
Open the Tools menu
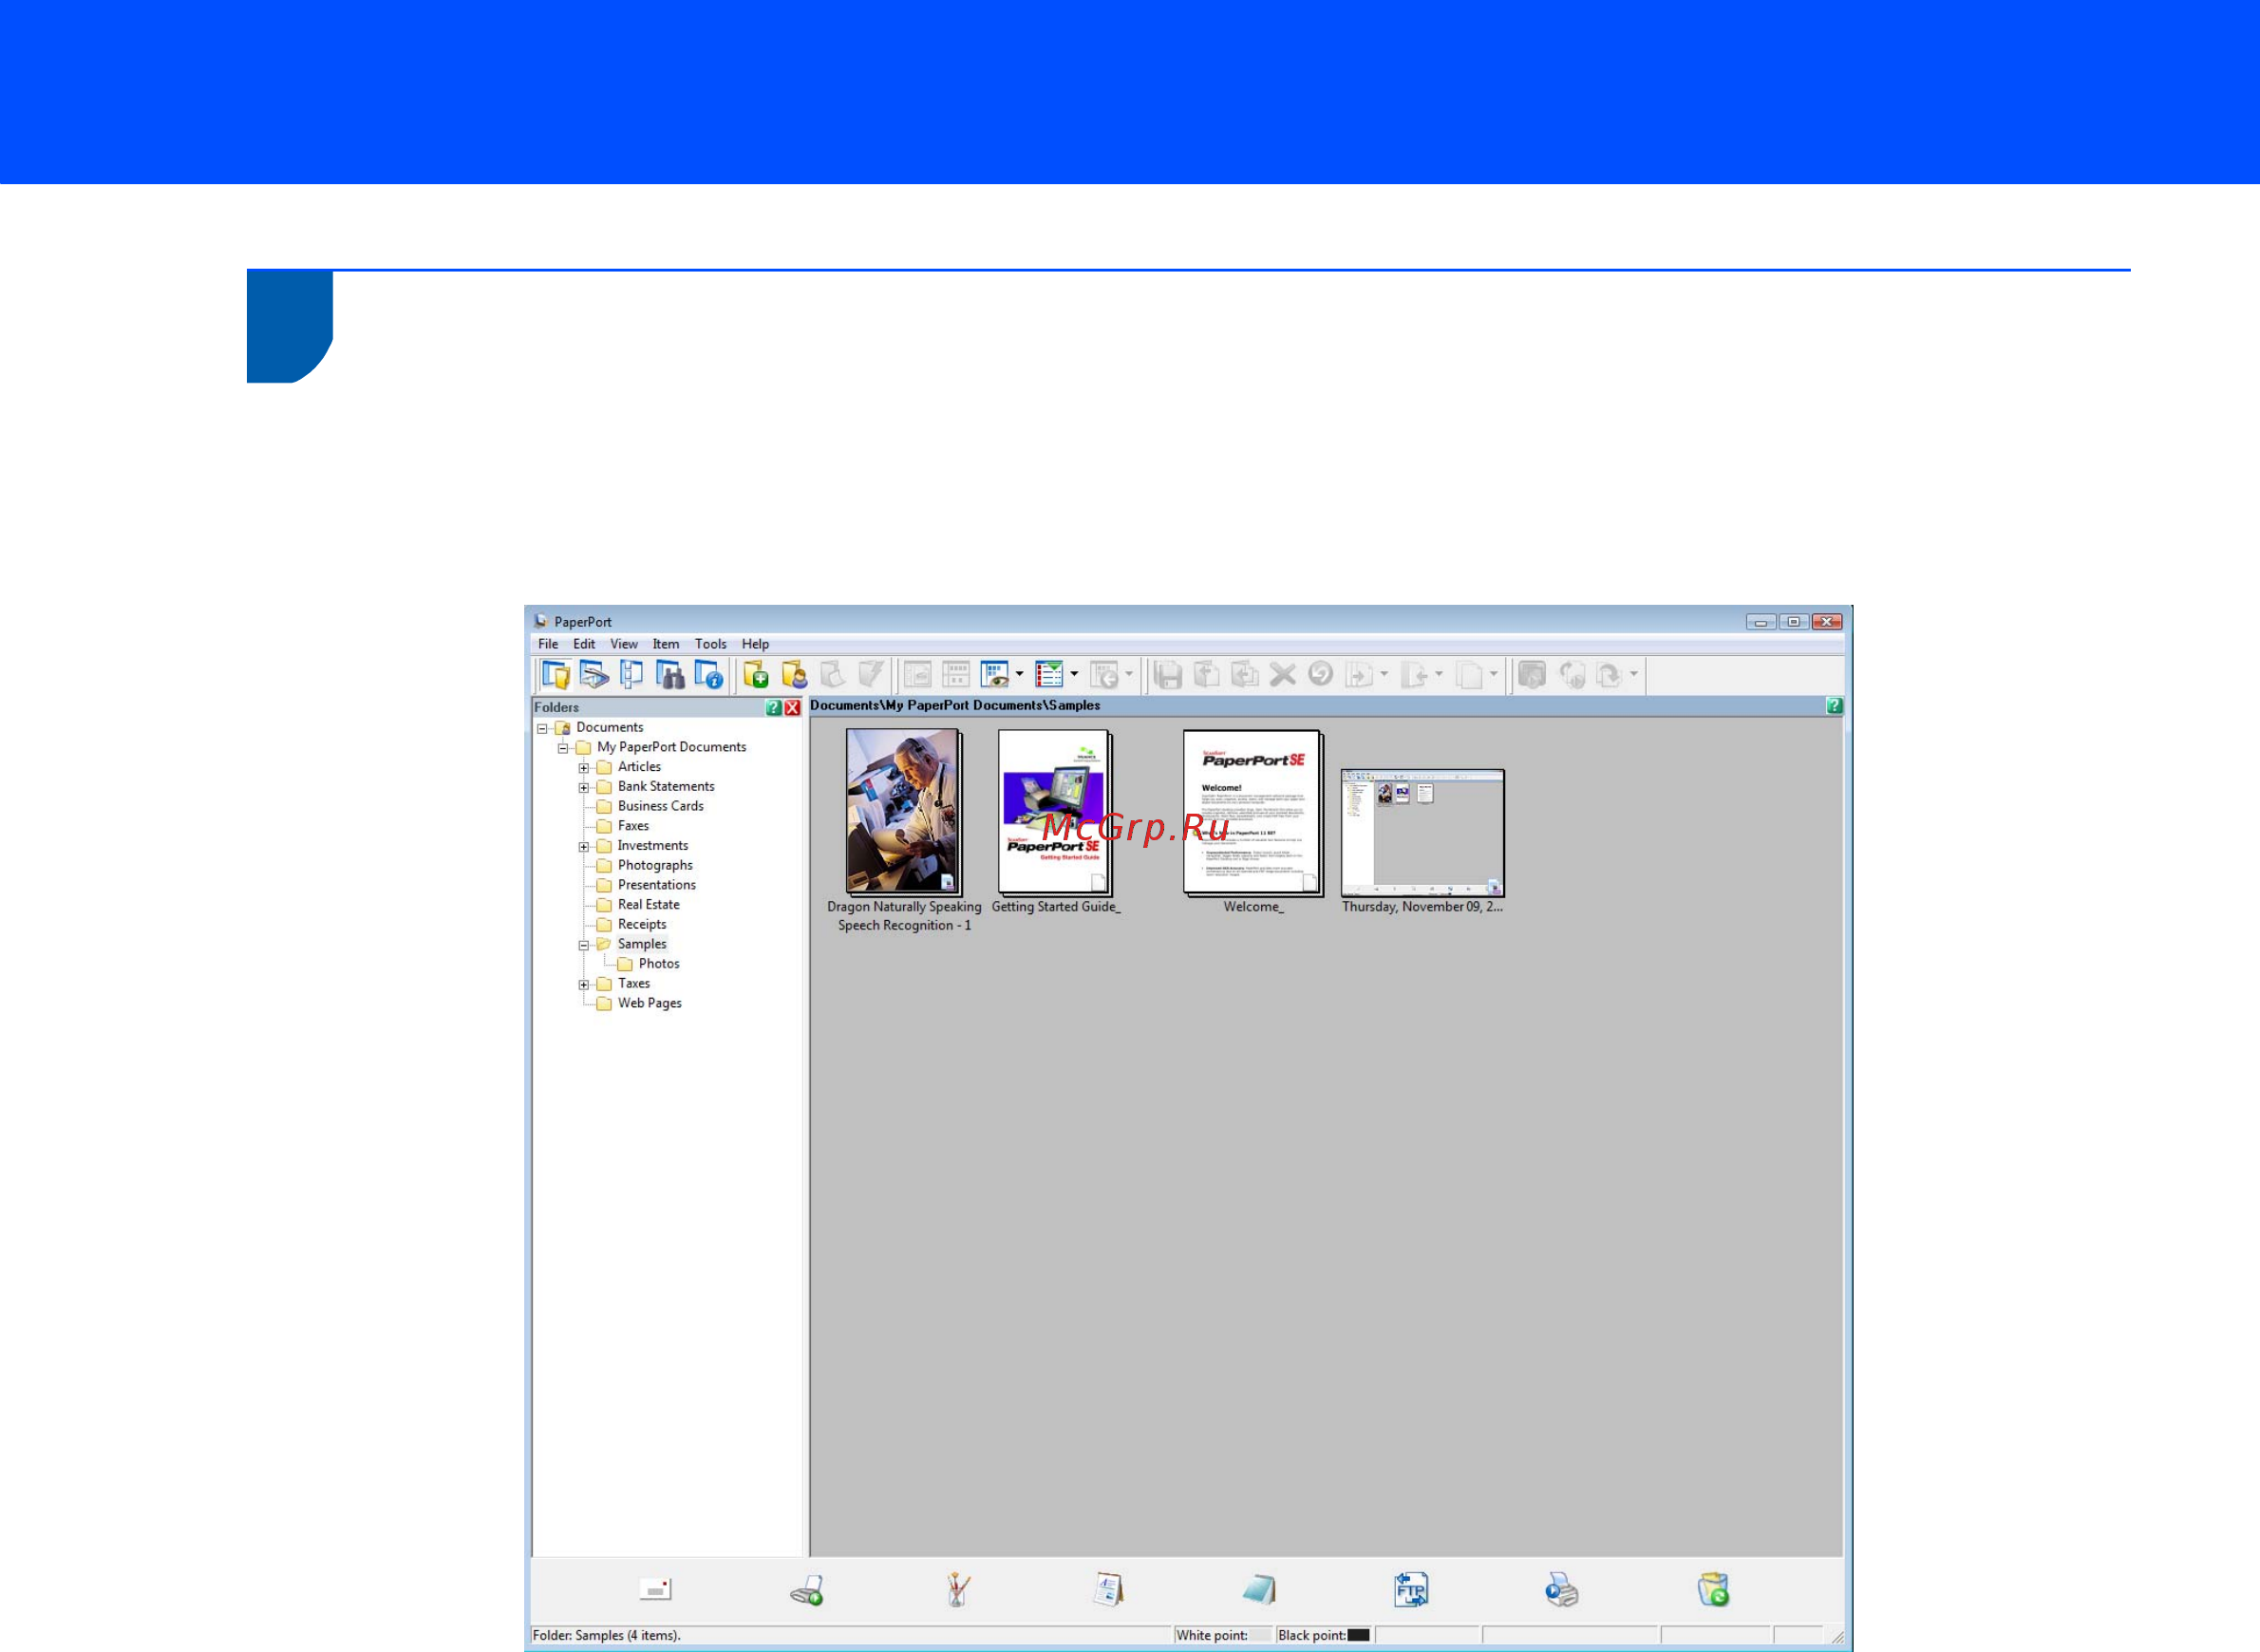710,644
